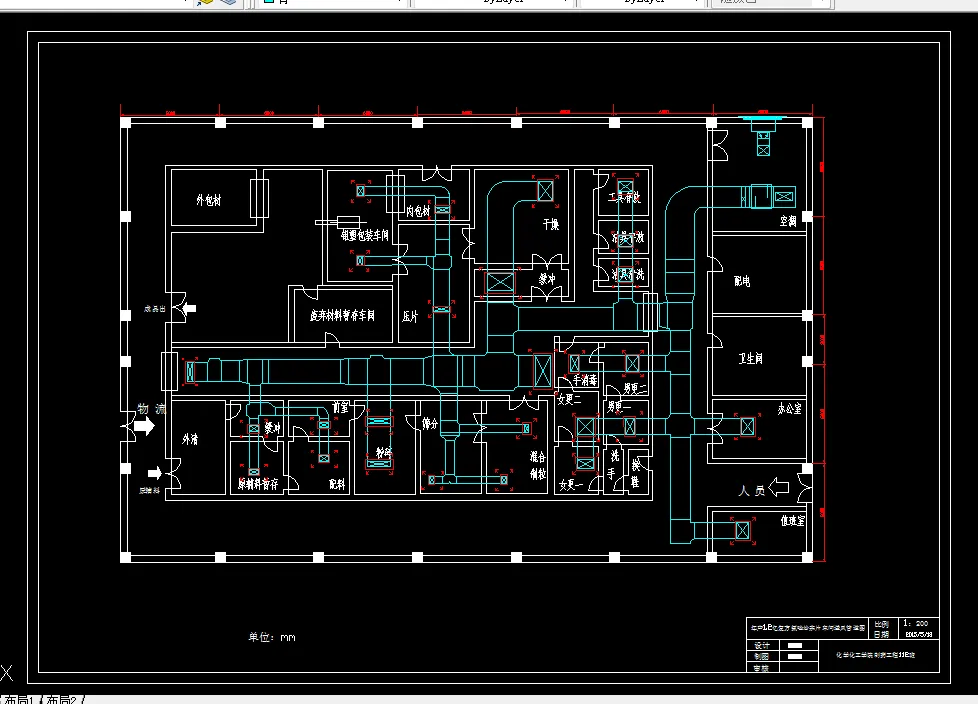Viewport: 978px width, 704px height.
Task: Select the 配料 room label
Action: point(337,484)
